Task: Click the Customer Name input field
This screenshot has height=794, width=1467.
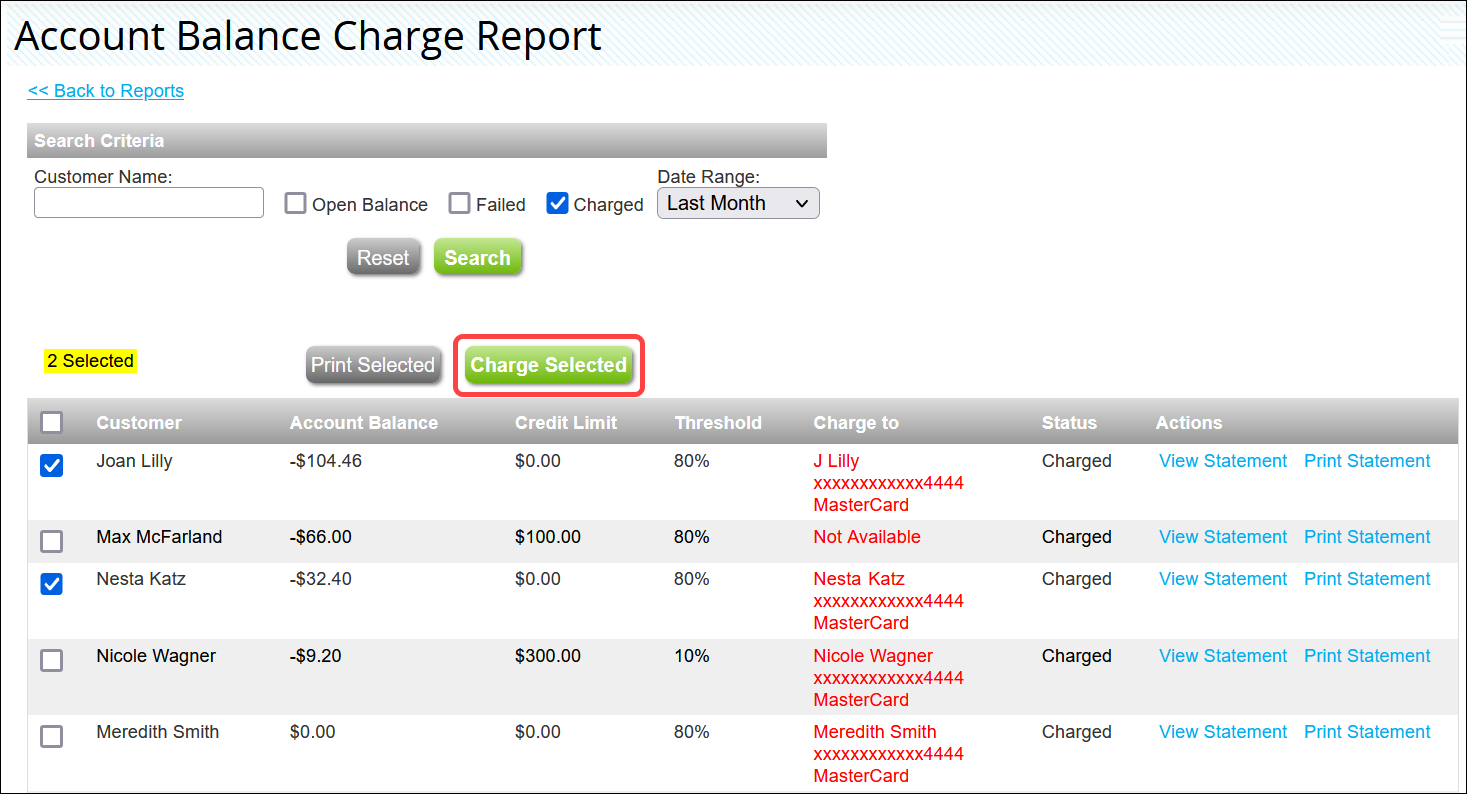Action: [149, 203]
